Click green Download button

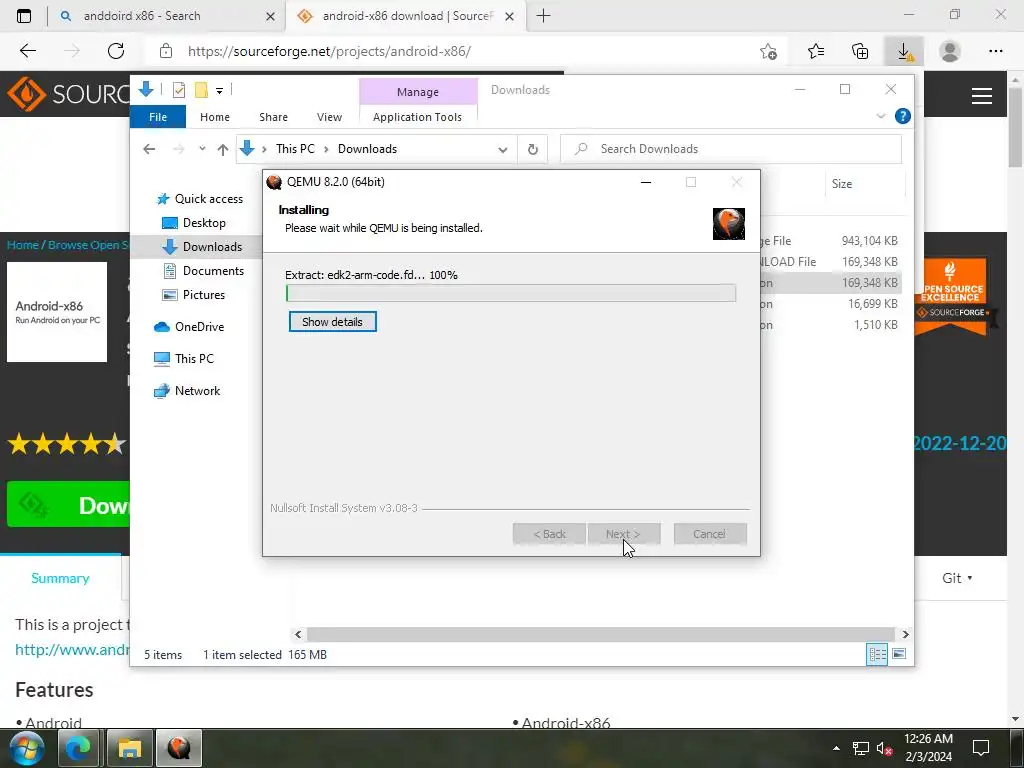(x=69, y=504)
